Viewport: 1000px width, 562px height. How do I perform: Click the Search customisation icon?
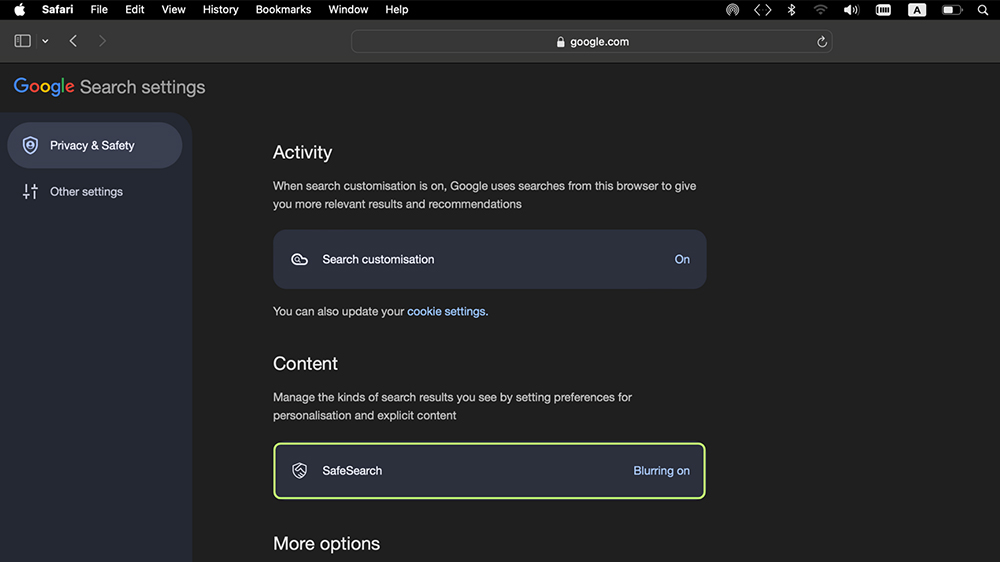tap(299, 259)
